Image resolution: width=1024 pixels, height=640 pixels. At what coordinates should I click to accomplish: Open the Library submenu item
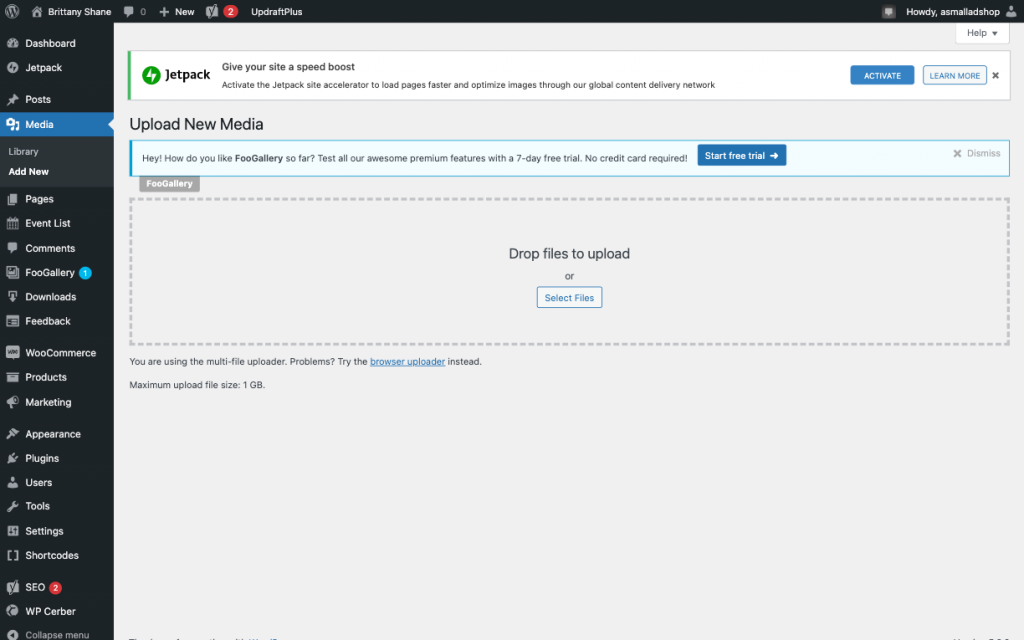point(24,152)
